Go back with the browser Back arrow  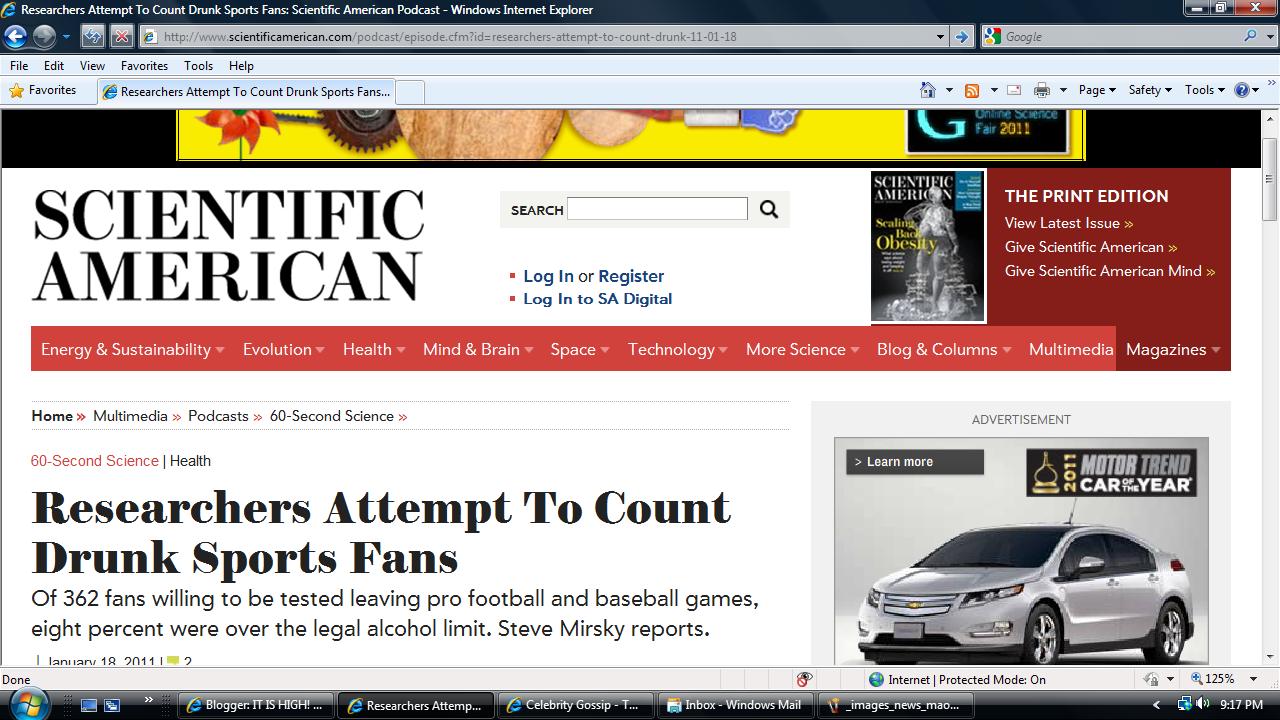click(15, 37)
